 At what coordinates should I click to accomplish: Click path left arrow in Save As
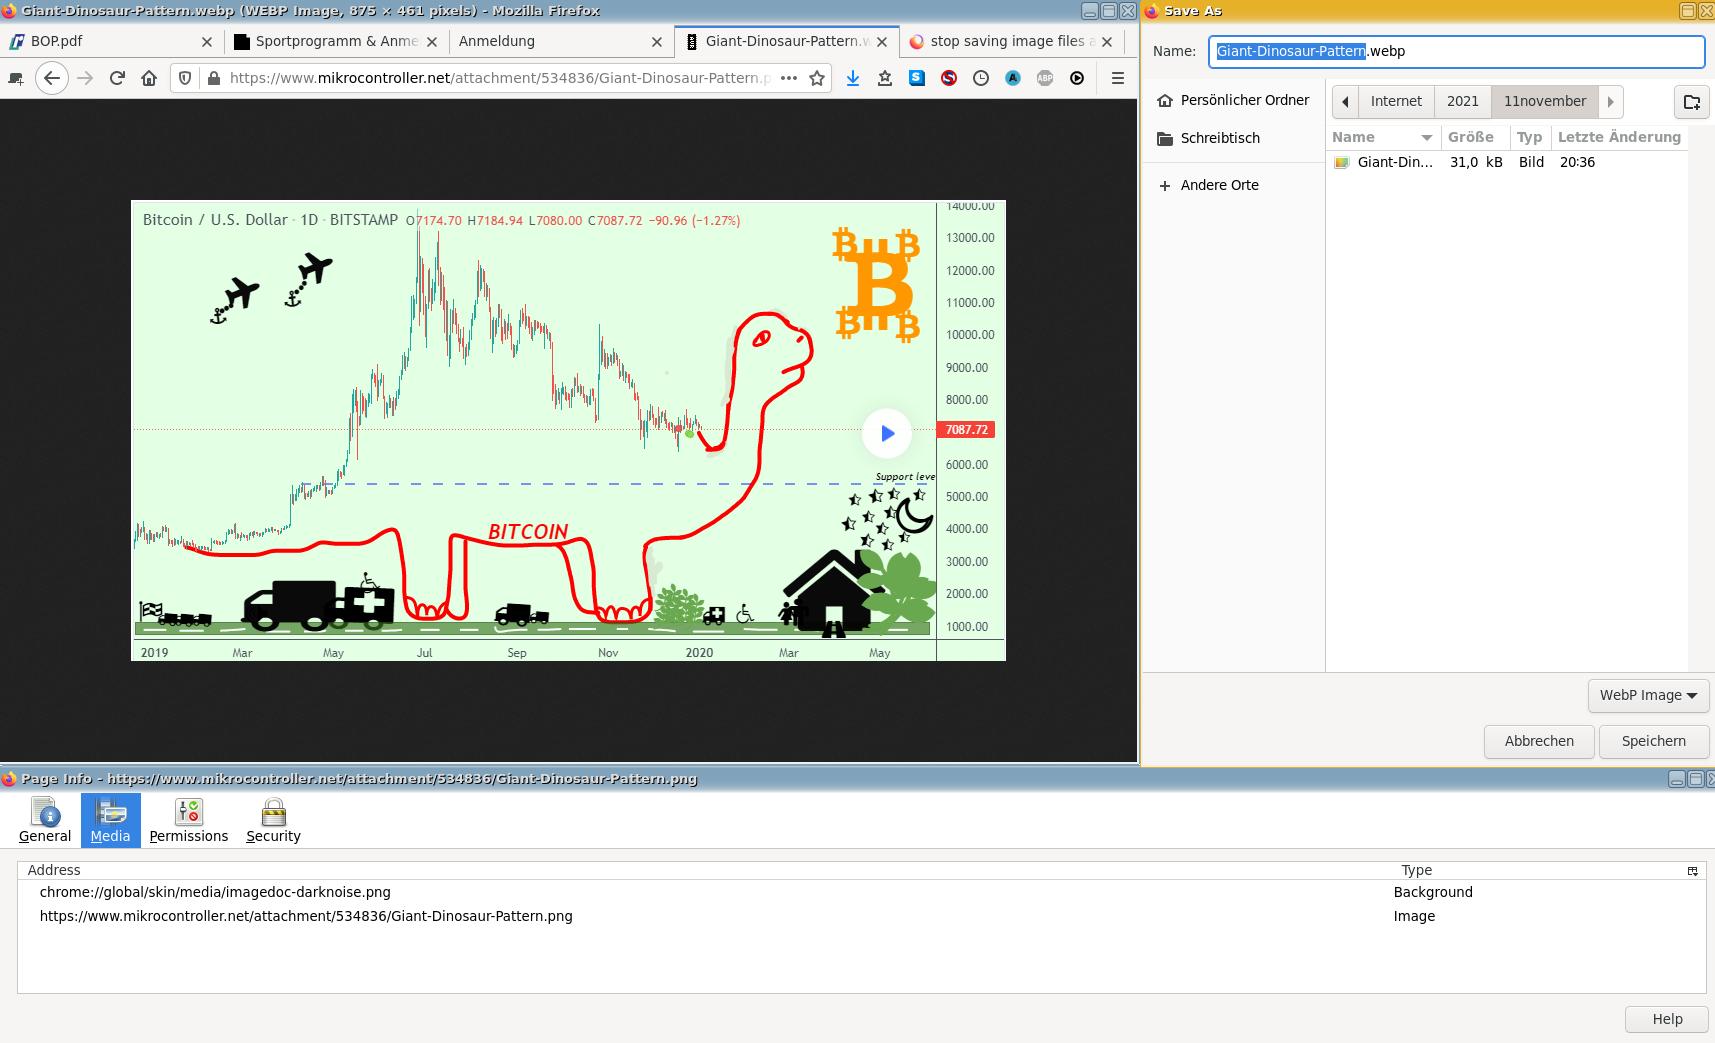coord(1345,101)
